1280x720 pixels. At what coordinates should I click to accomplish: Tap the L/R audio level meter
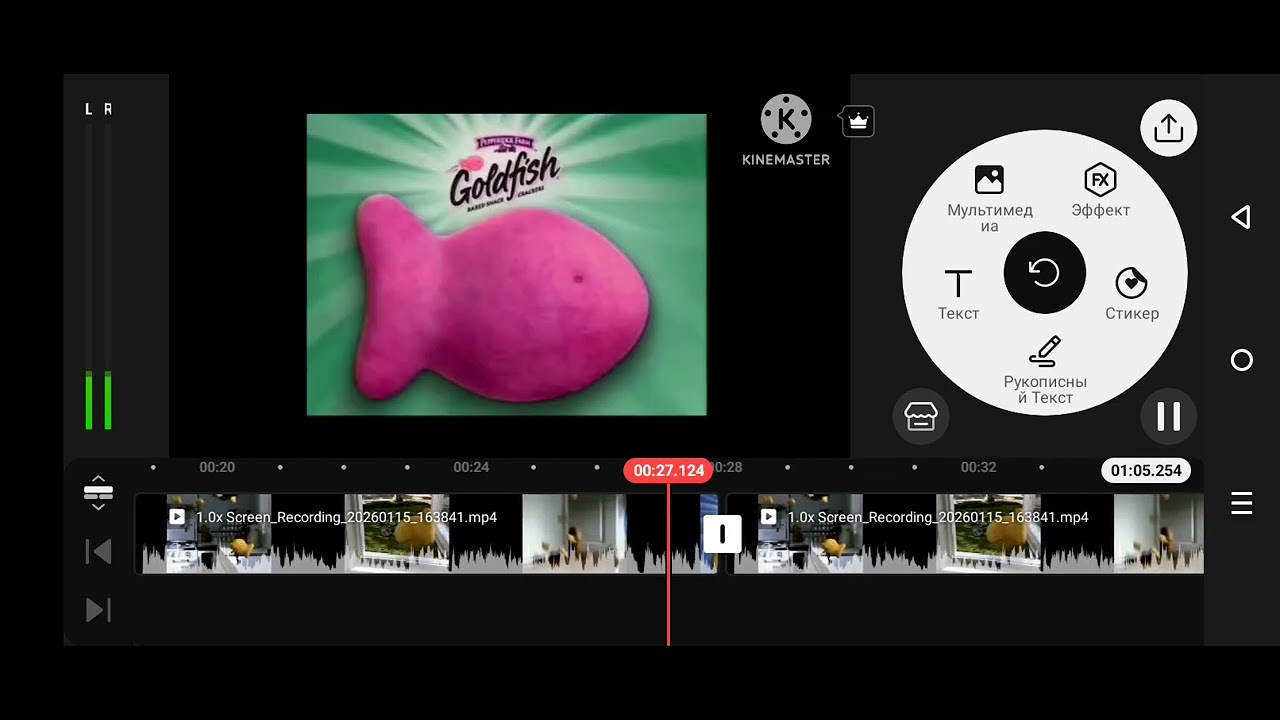click(98, 267)
